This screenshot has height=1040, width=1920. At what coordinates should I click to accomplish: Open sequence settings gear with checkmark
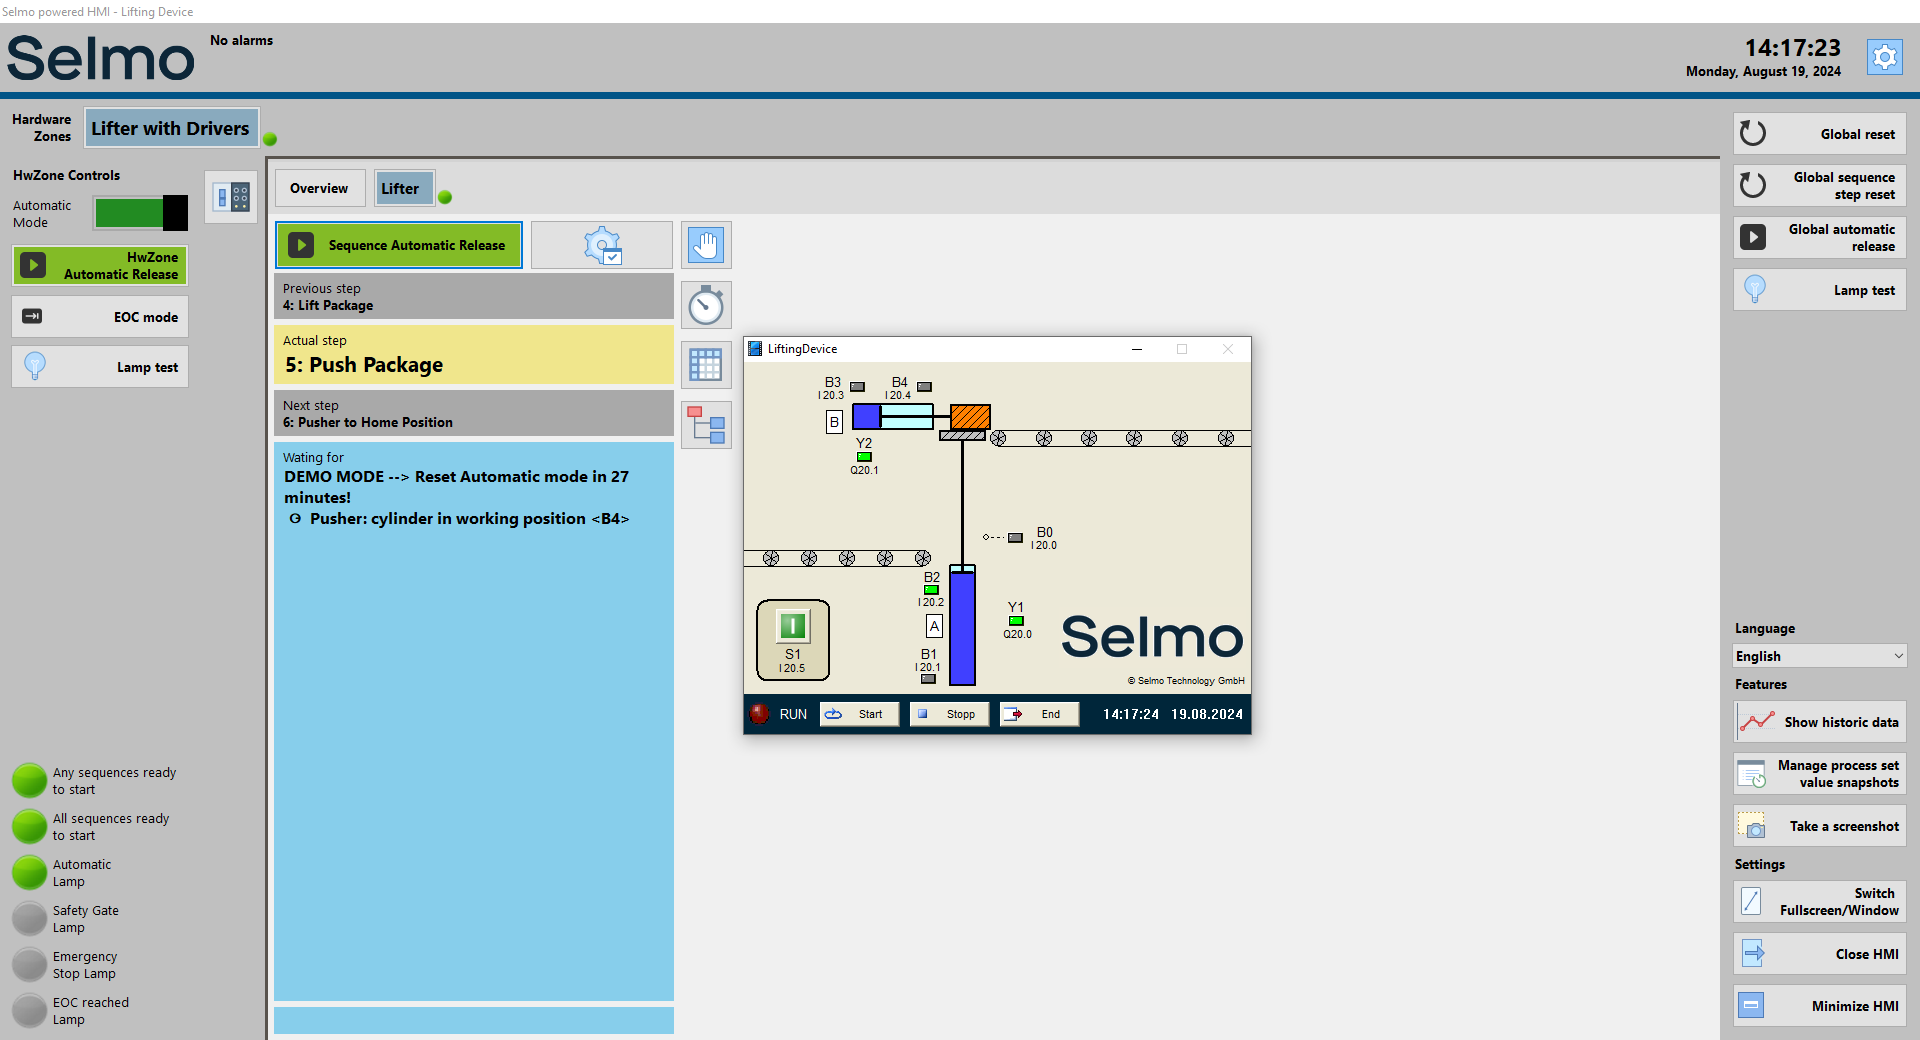pyautogui.click(x=602, y=245)
